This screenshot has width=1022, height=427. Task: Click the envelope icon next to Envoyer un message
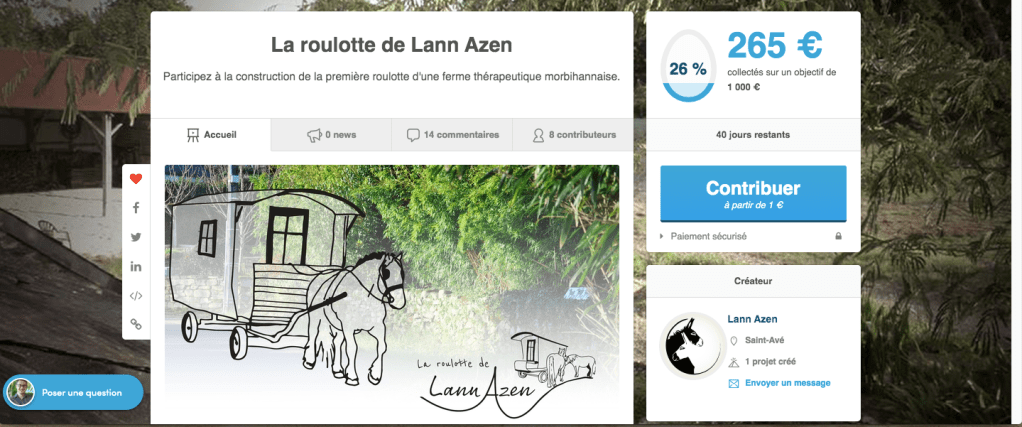tap(733, 383)
